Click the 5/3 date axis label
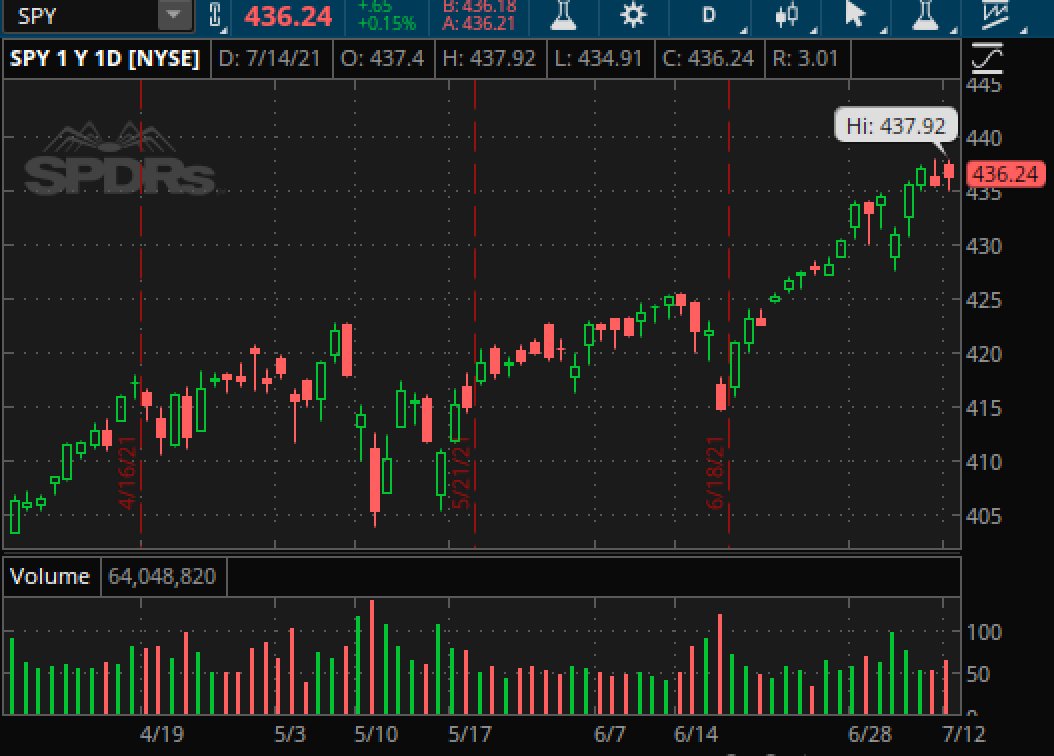Image resolution: width=1054 pixels, height=756 pixels. coord(290,734)
